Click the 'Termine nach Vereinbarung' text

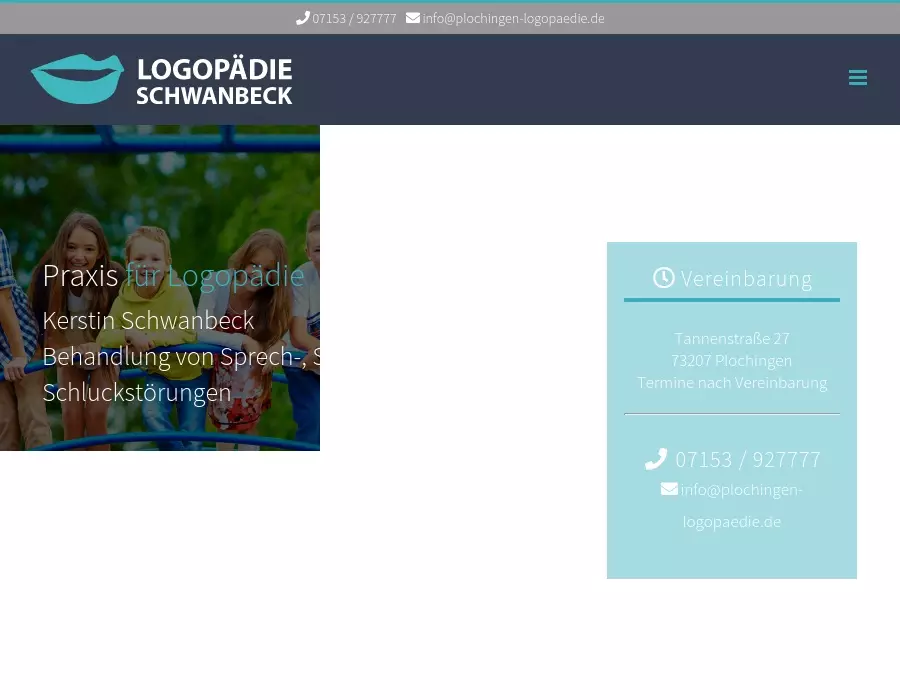click(x=731, y=383)
